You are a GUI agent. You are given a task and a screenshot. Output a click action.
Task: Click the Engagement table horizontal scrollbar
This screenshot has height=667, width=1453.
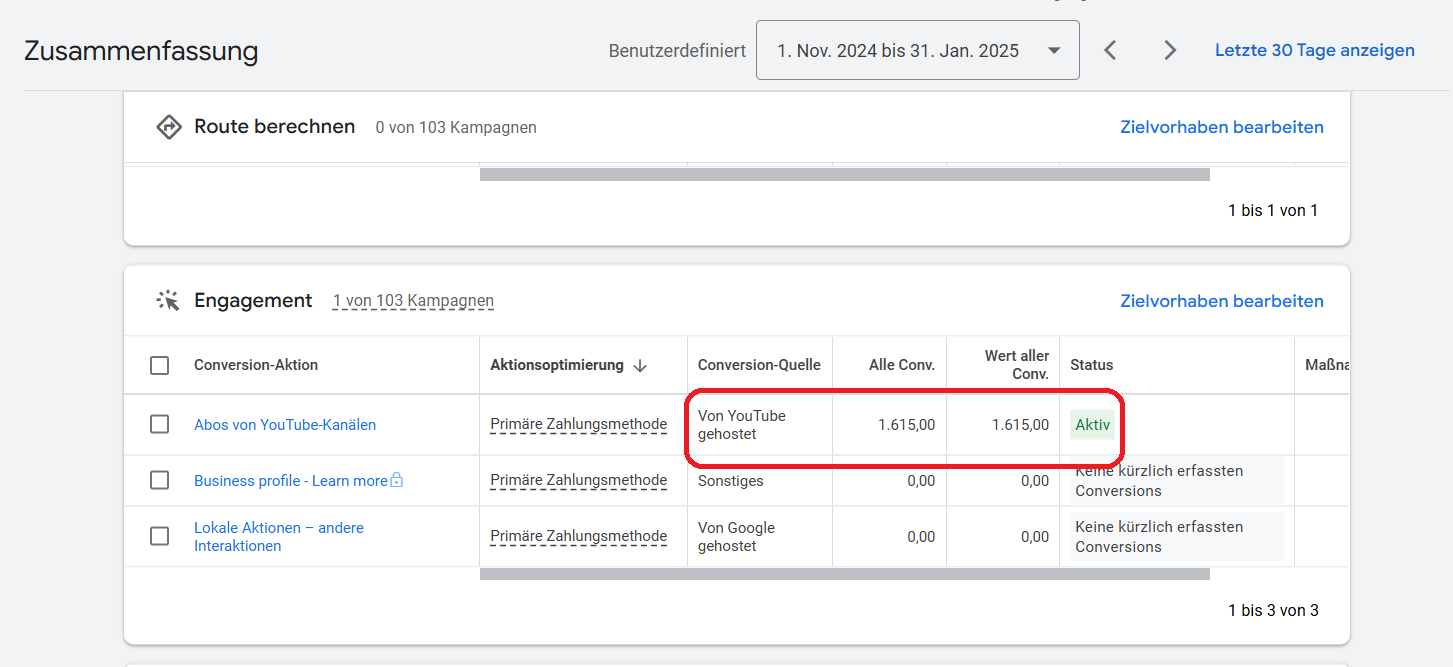click(x=845, y=574)
